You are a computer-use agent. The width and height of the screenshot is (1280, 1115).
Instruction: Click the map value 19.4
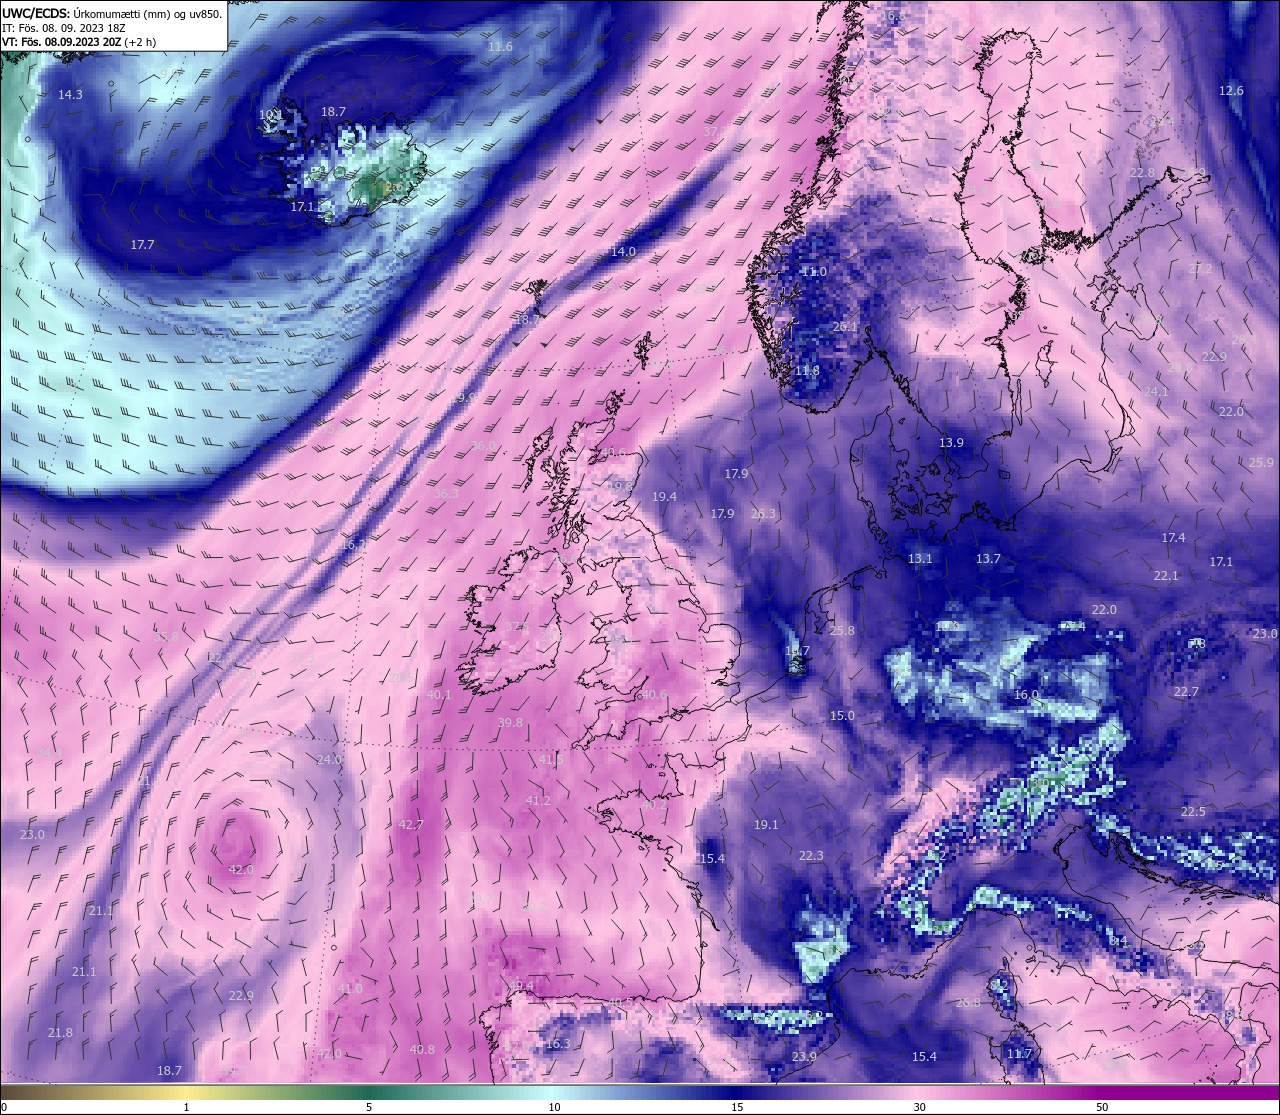(x=664, y=497)
